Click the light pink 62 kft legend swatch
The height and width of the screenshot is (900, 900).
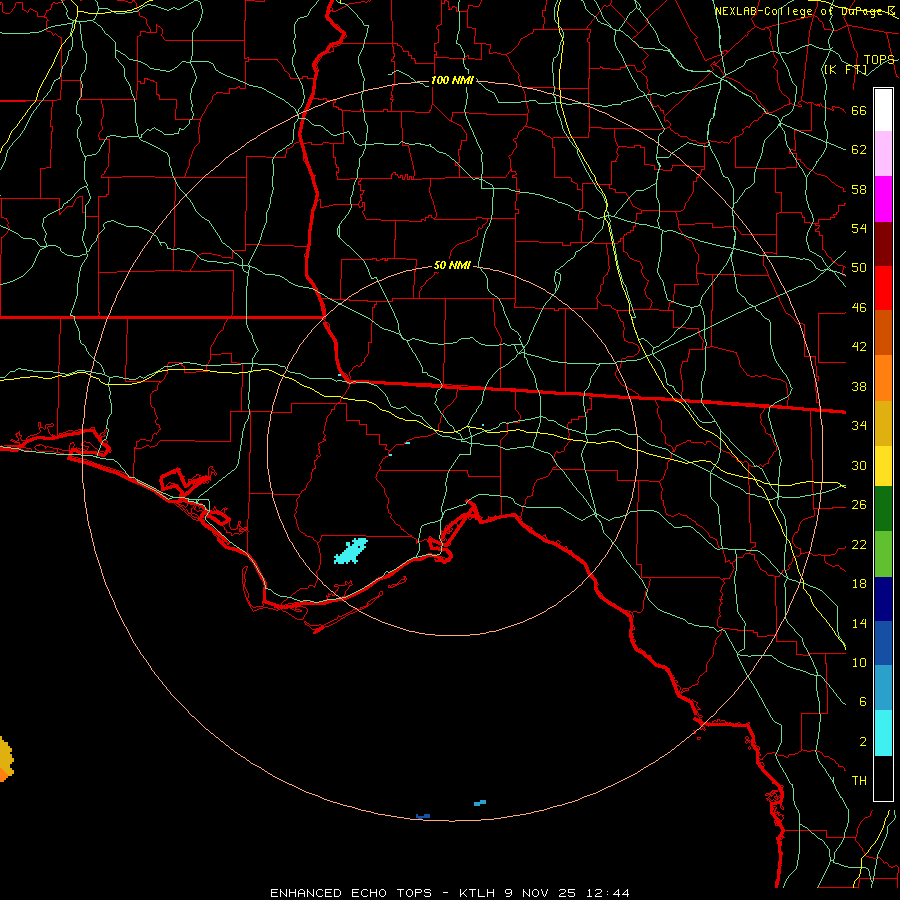883,153
